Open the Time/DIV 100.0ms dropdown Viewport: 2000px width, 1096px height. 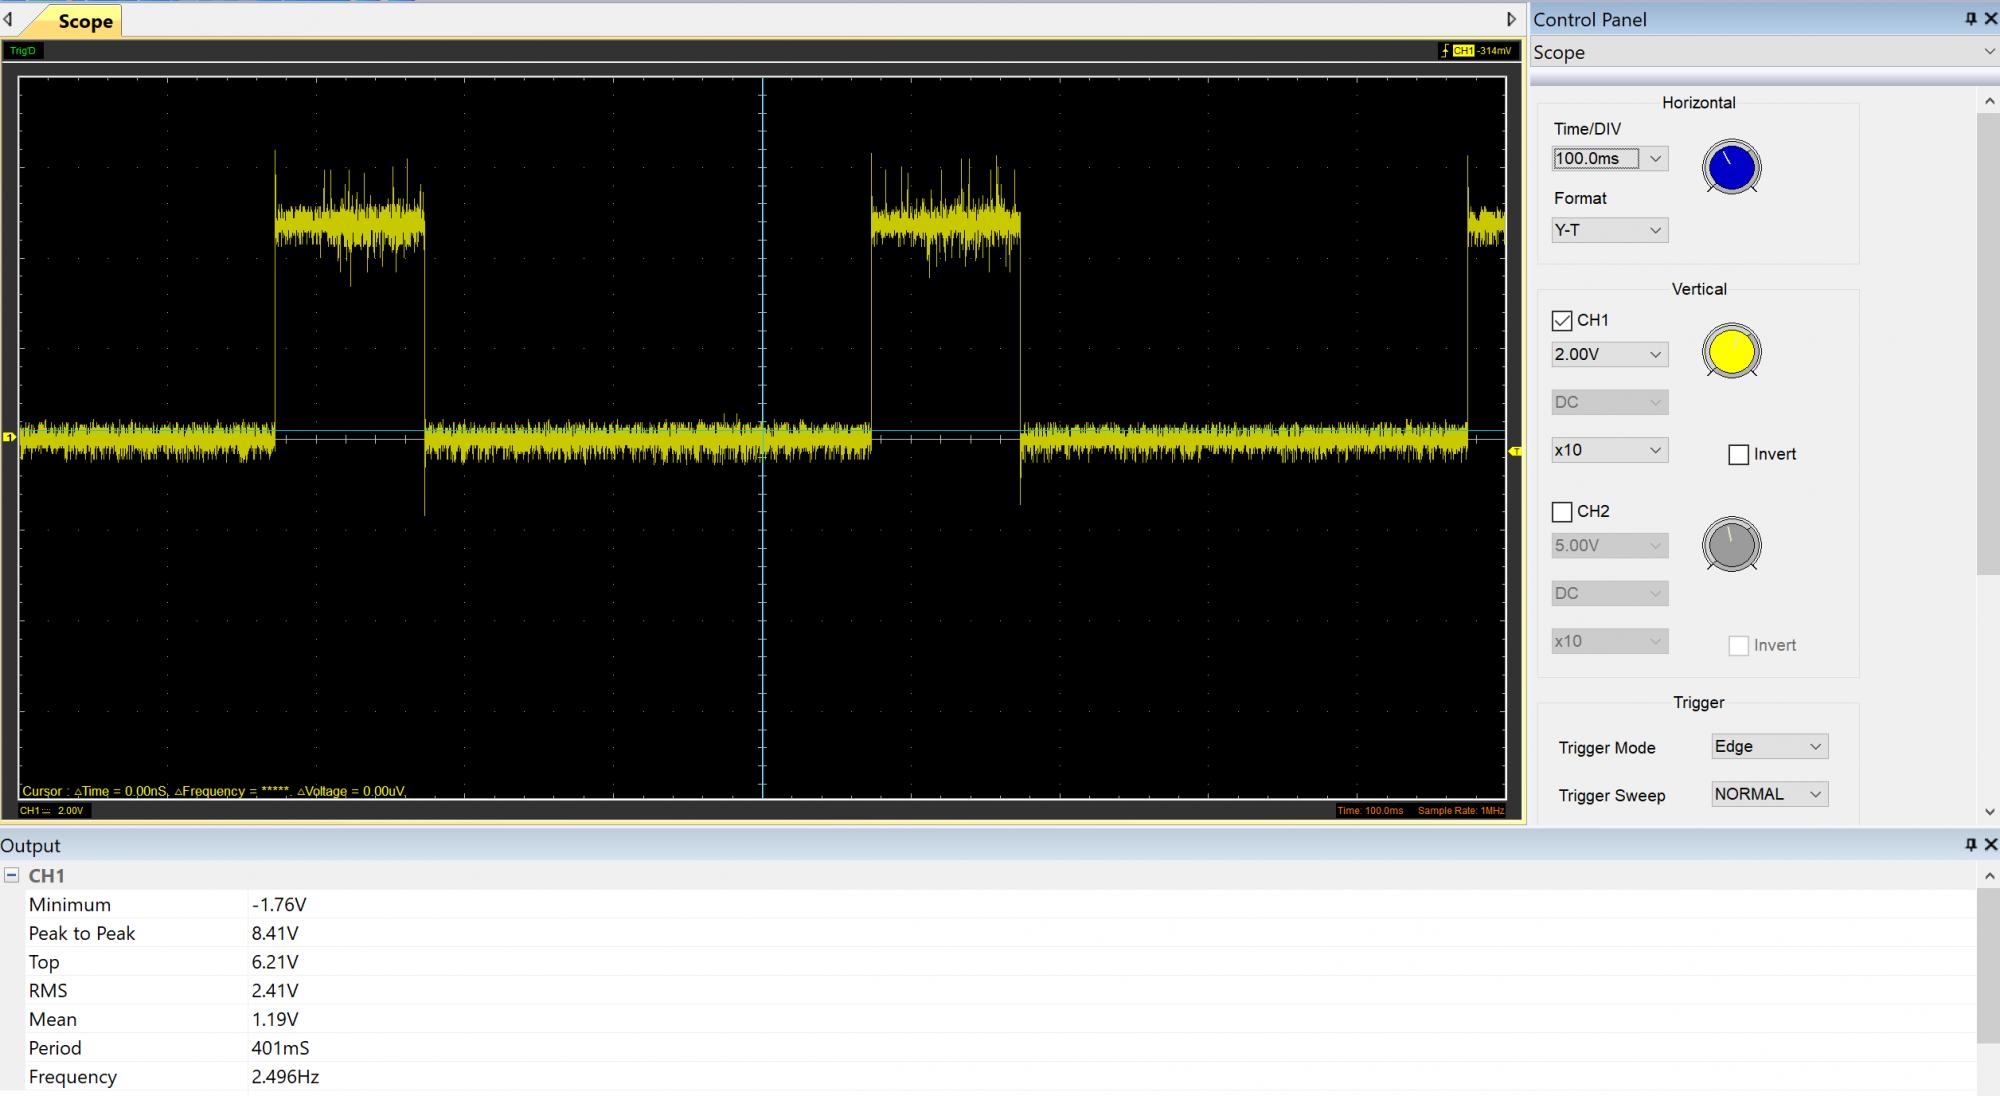click(x=1655, y=159)
